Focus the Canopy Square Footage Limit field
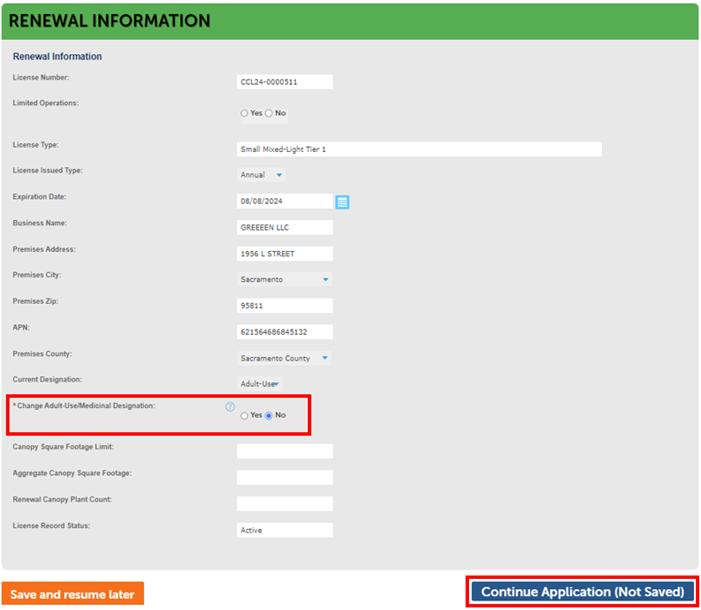 pyautogui.click(x=284, y=451)
